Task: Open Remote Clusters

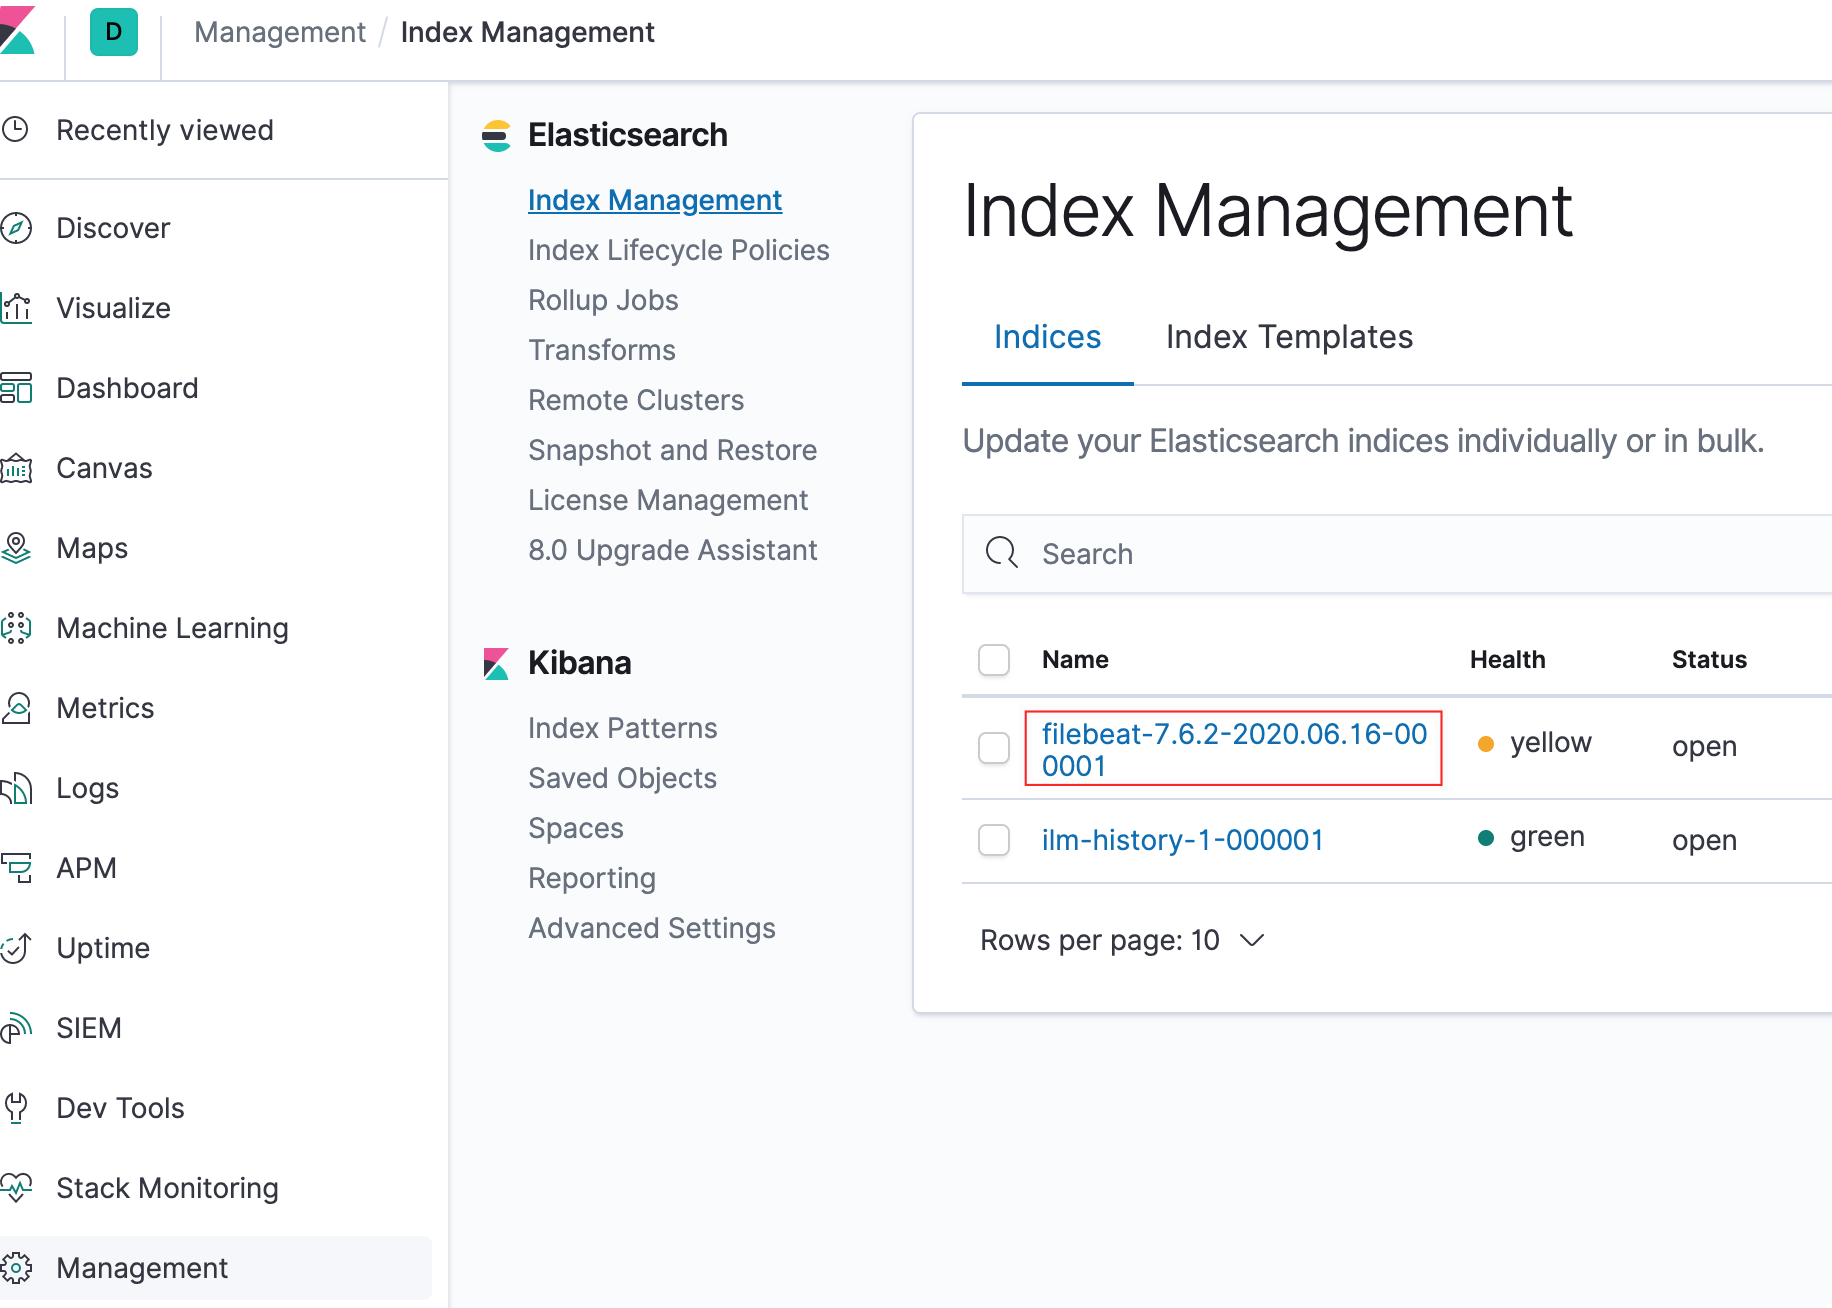Action: point(636,400)
